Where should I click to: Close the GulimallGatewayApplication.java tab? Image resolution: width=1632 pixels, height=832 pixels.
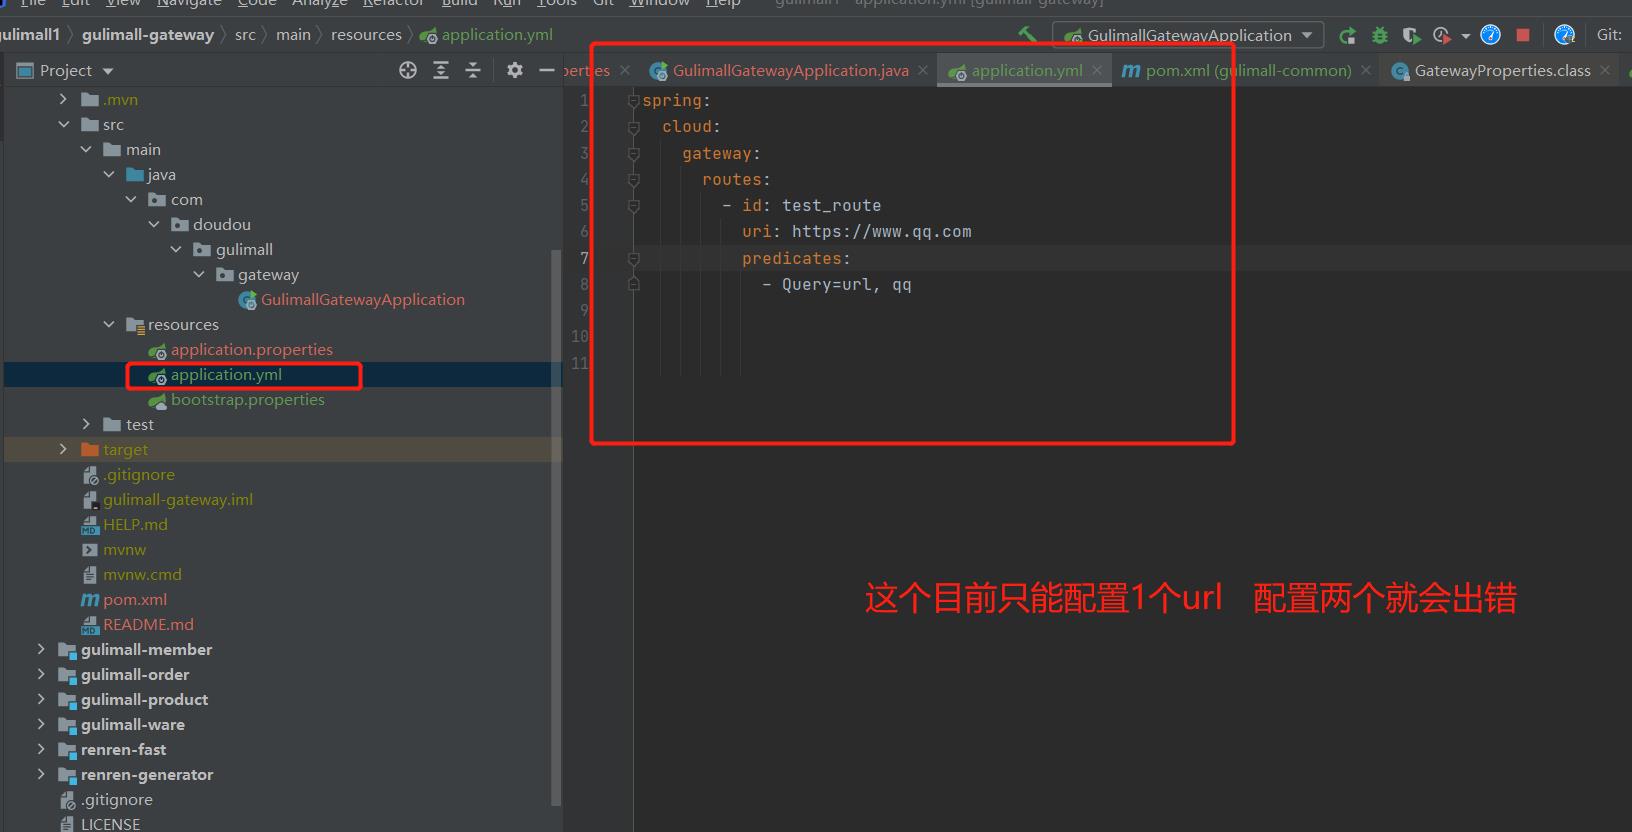point(923,70)
